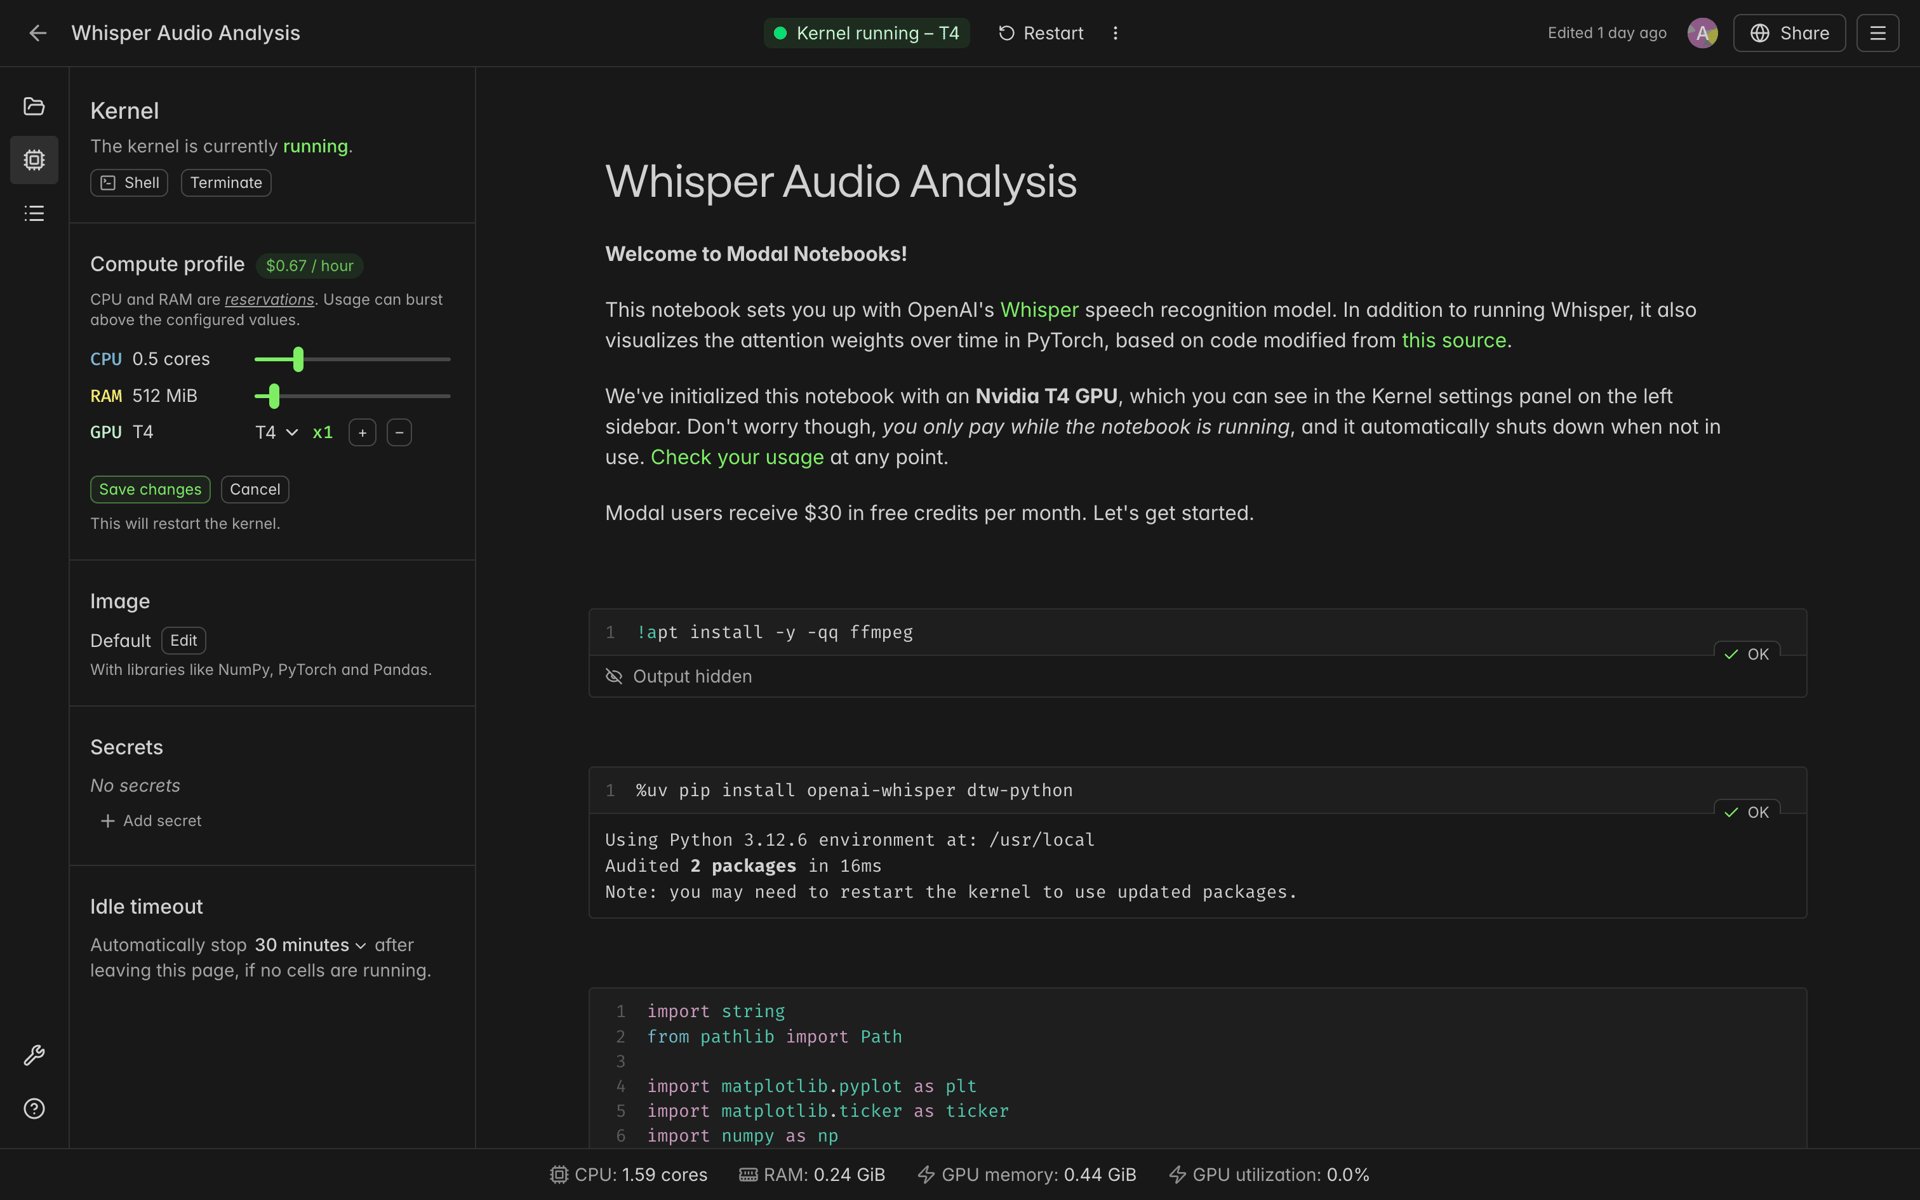Click the Welcome to Modal Notebooks! text
Screen dimensions: 1920x1200
pos(756,254)
